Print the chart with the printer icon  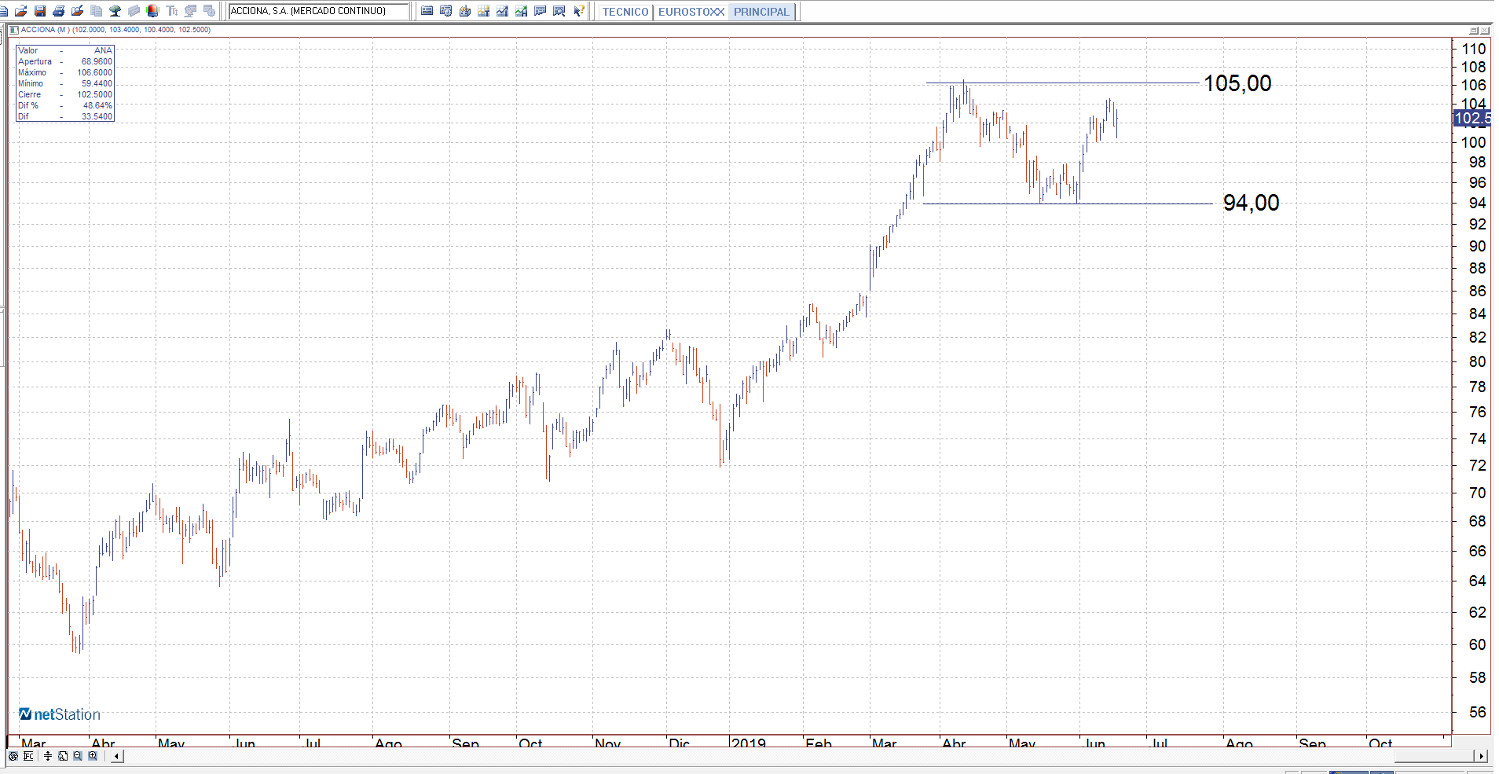59,11
